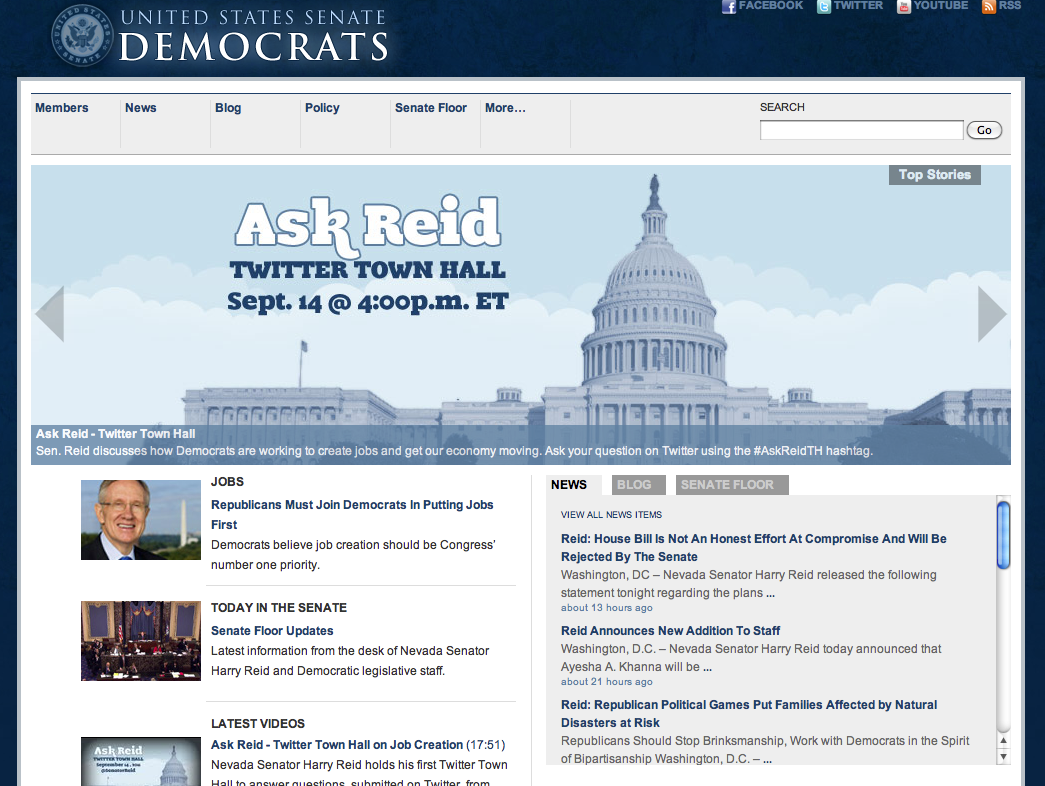Click the news panel scrollbar thumb
The image size is (1045, 786).
pos(1003,535)
